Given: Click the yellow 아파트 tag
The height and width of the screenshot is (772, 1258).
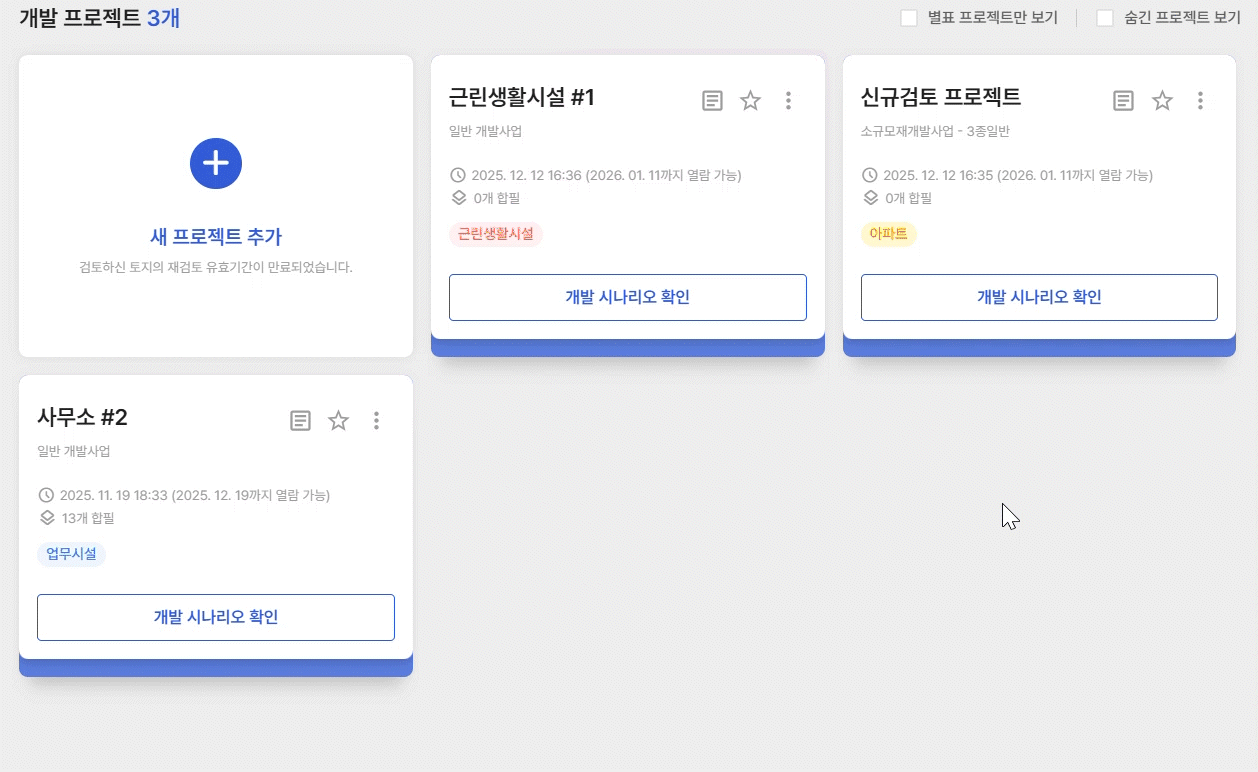Looking at the screenshot, I should tap(888, 234).
